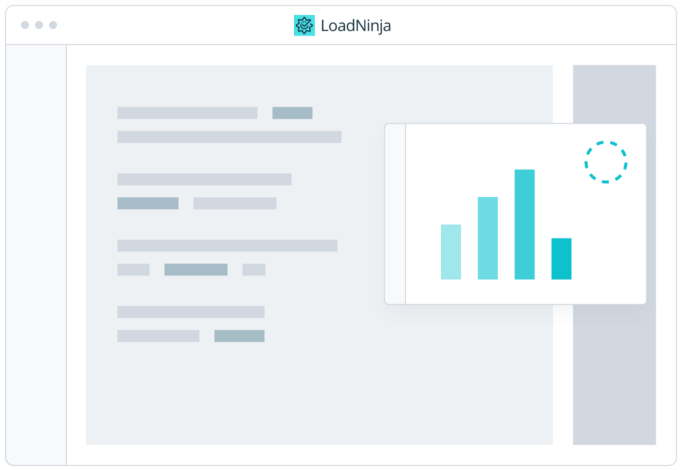This screenshot has width=682, height=470.
Task: Click the dark tag in second placeholder group
Action: point(148,203)
